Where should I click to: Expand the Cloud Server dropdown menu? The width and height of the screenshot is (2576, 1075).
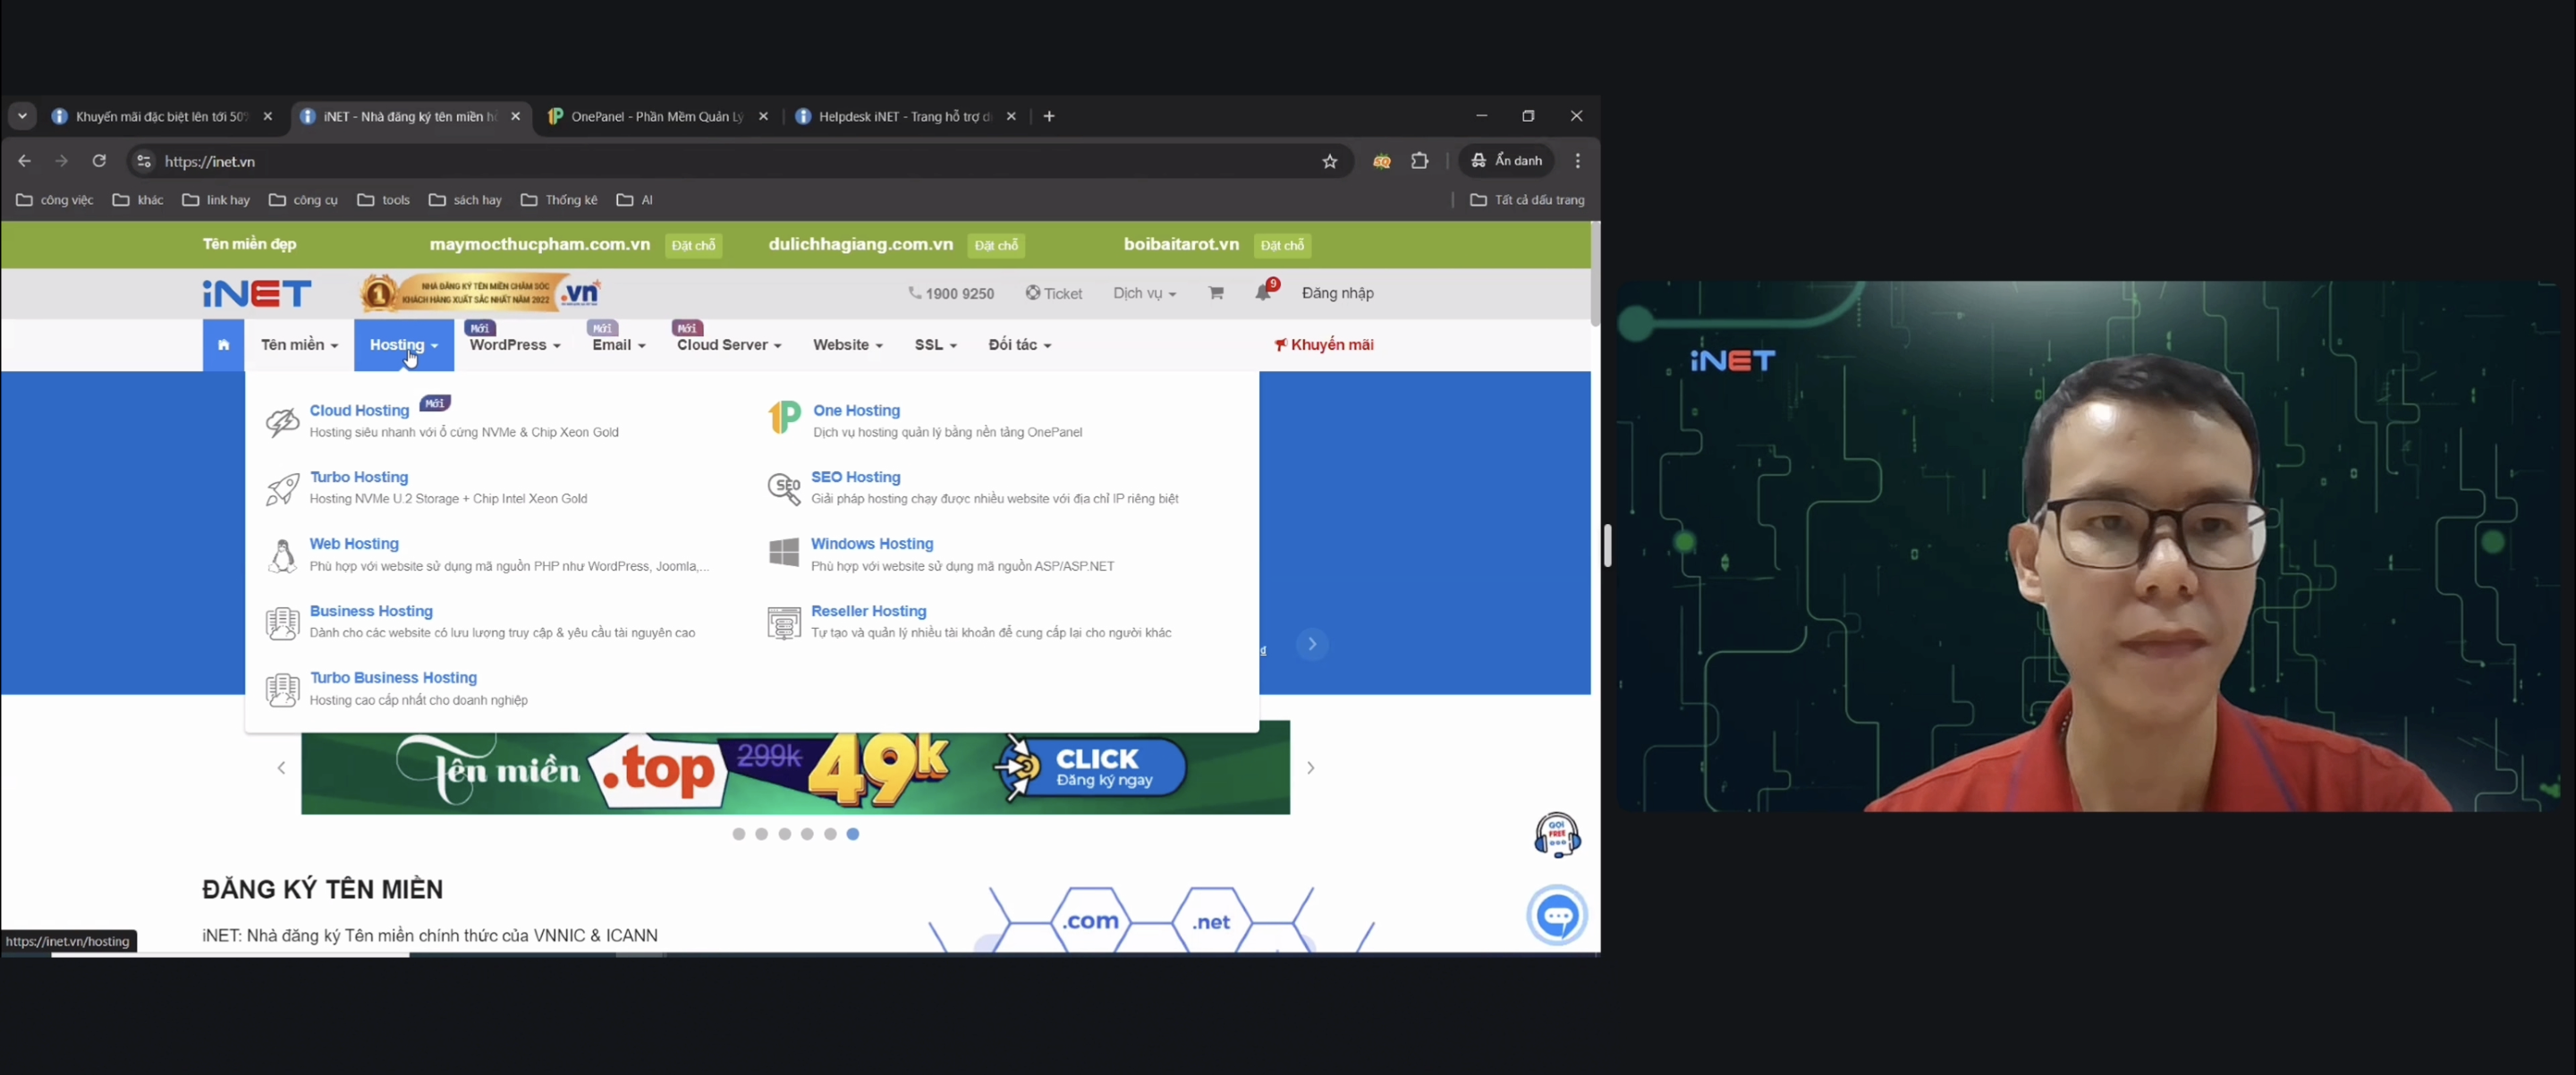pyautogui.click(x=729, y=345)
